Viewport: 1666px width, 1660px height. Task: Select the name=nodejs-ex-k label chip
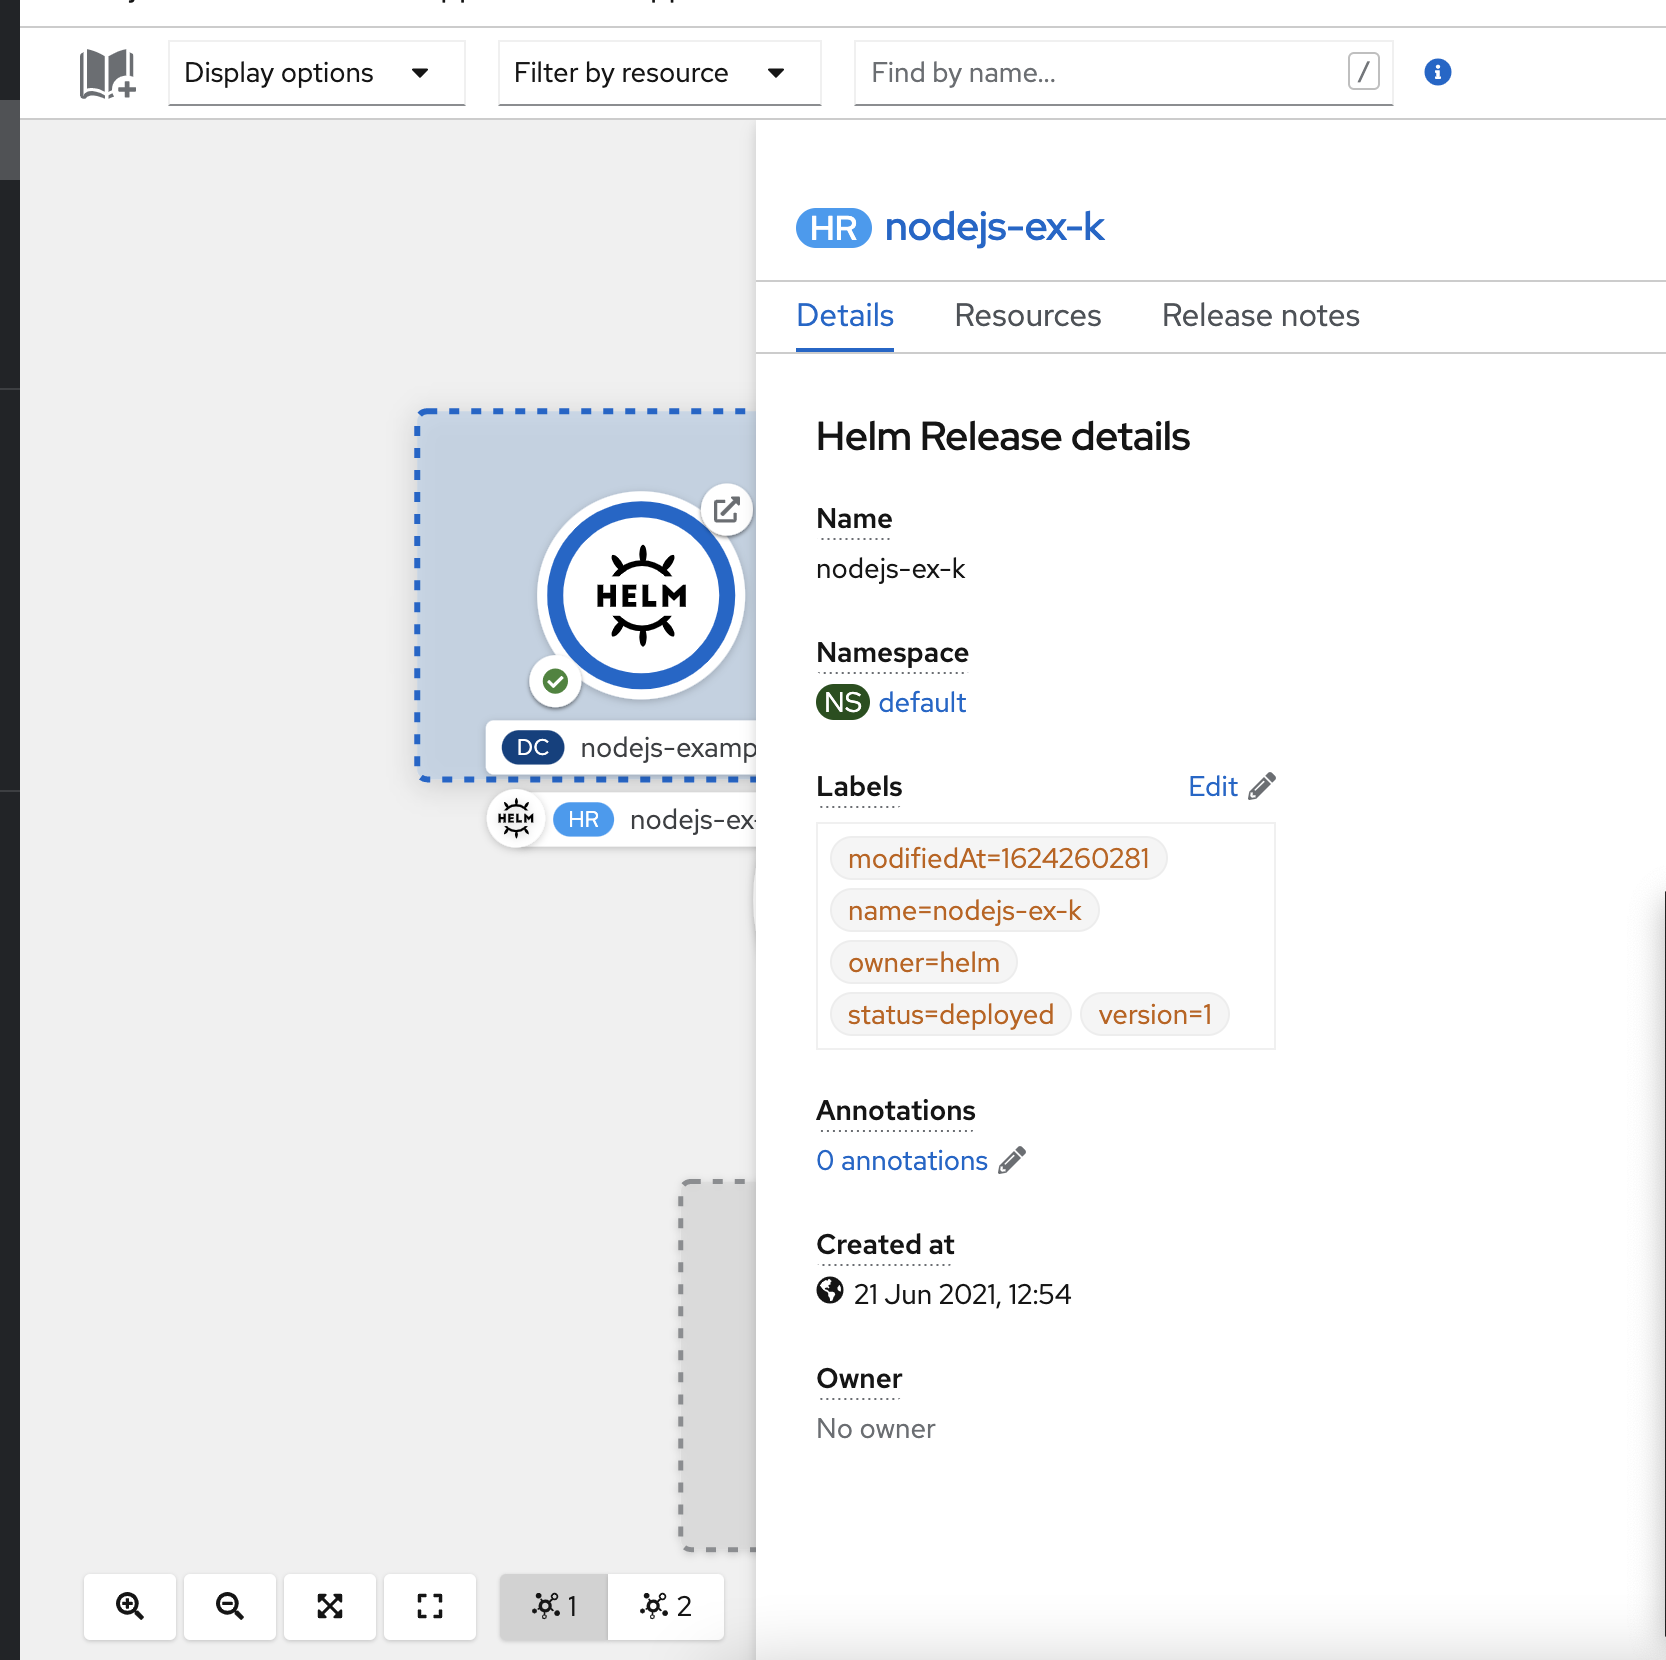click(x=964, y=911)
